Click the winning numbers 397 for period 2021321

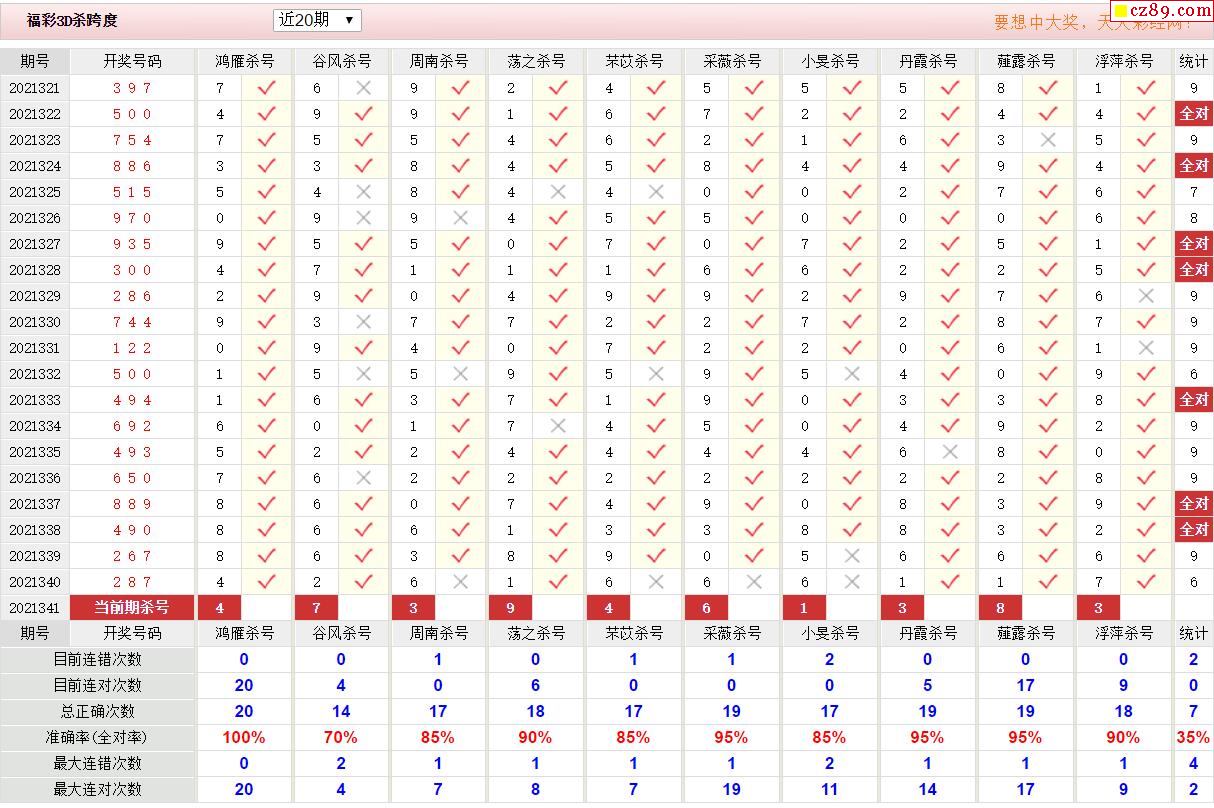pyautogui.click(x=132, y=88)
